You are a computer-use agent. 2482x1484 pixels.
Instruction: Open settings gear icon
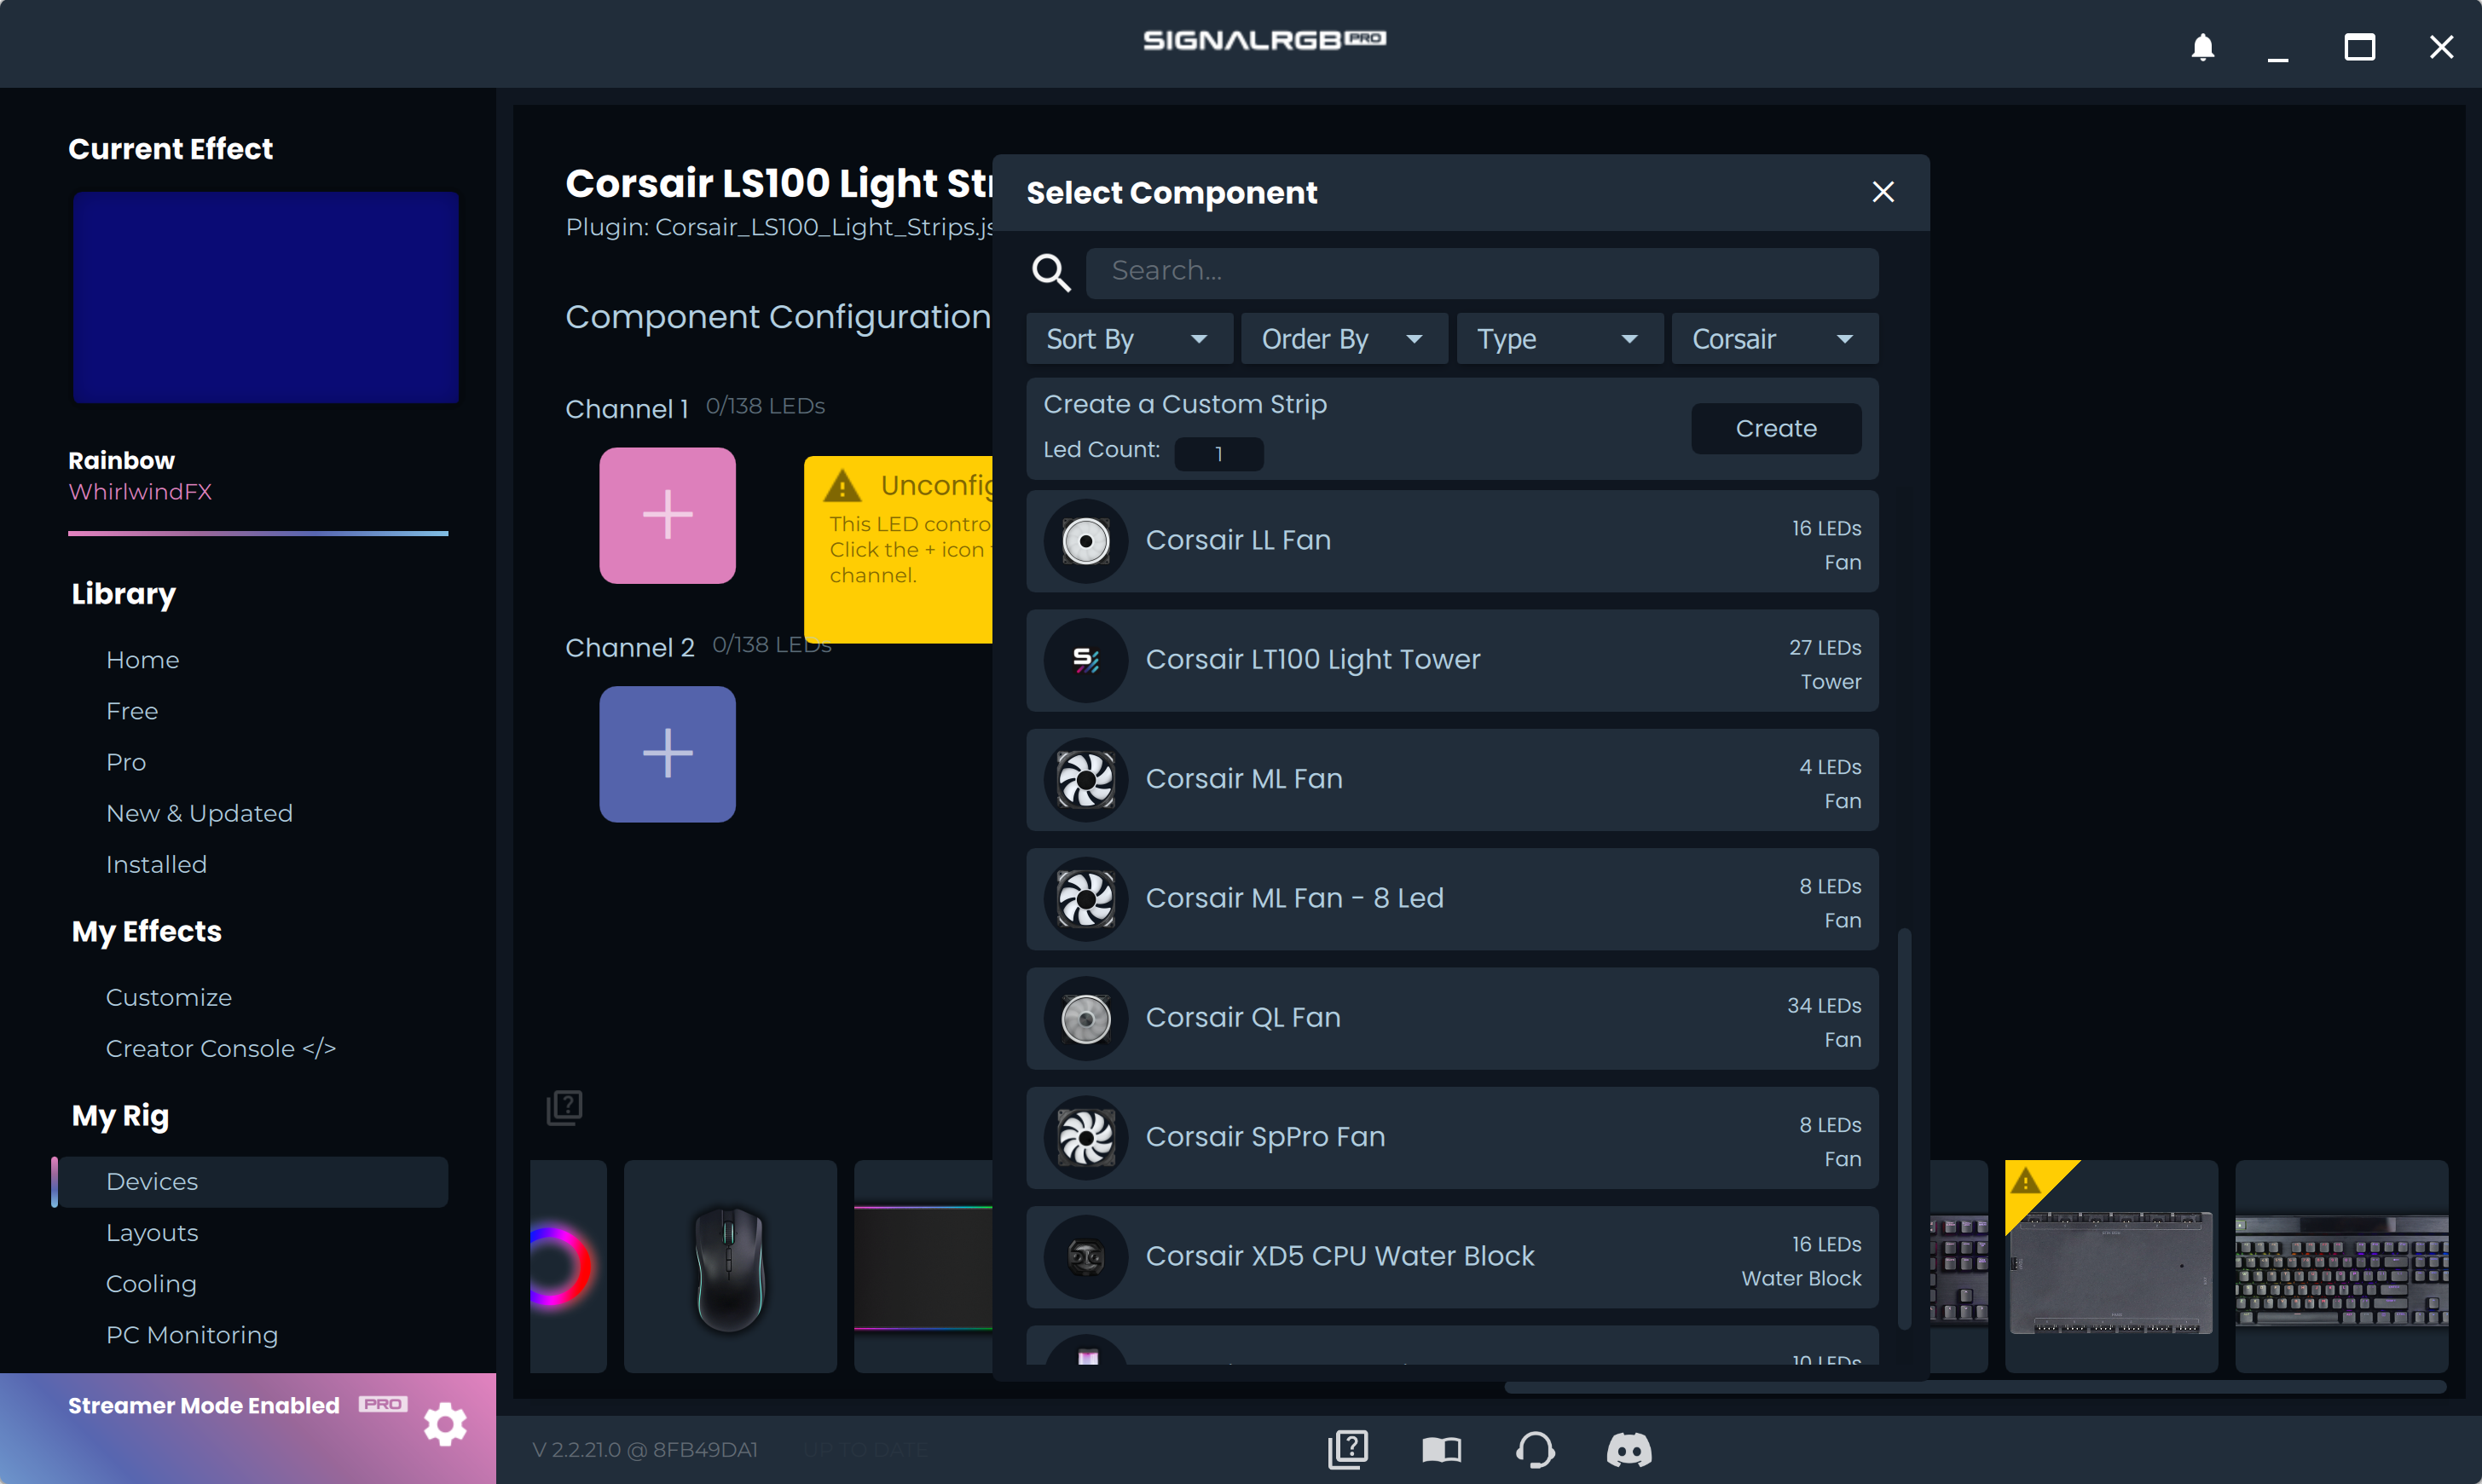tap(445, 1424)
